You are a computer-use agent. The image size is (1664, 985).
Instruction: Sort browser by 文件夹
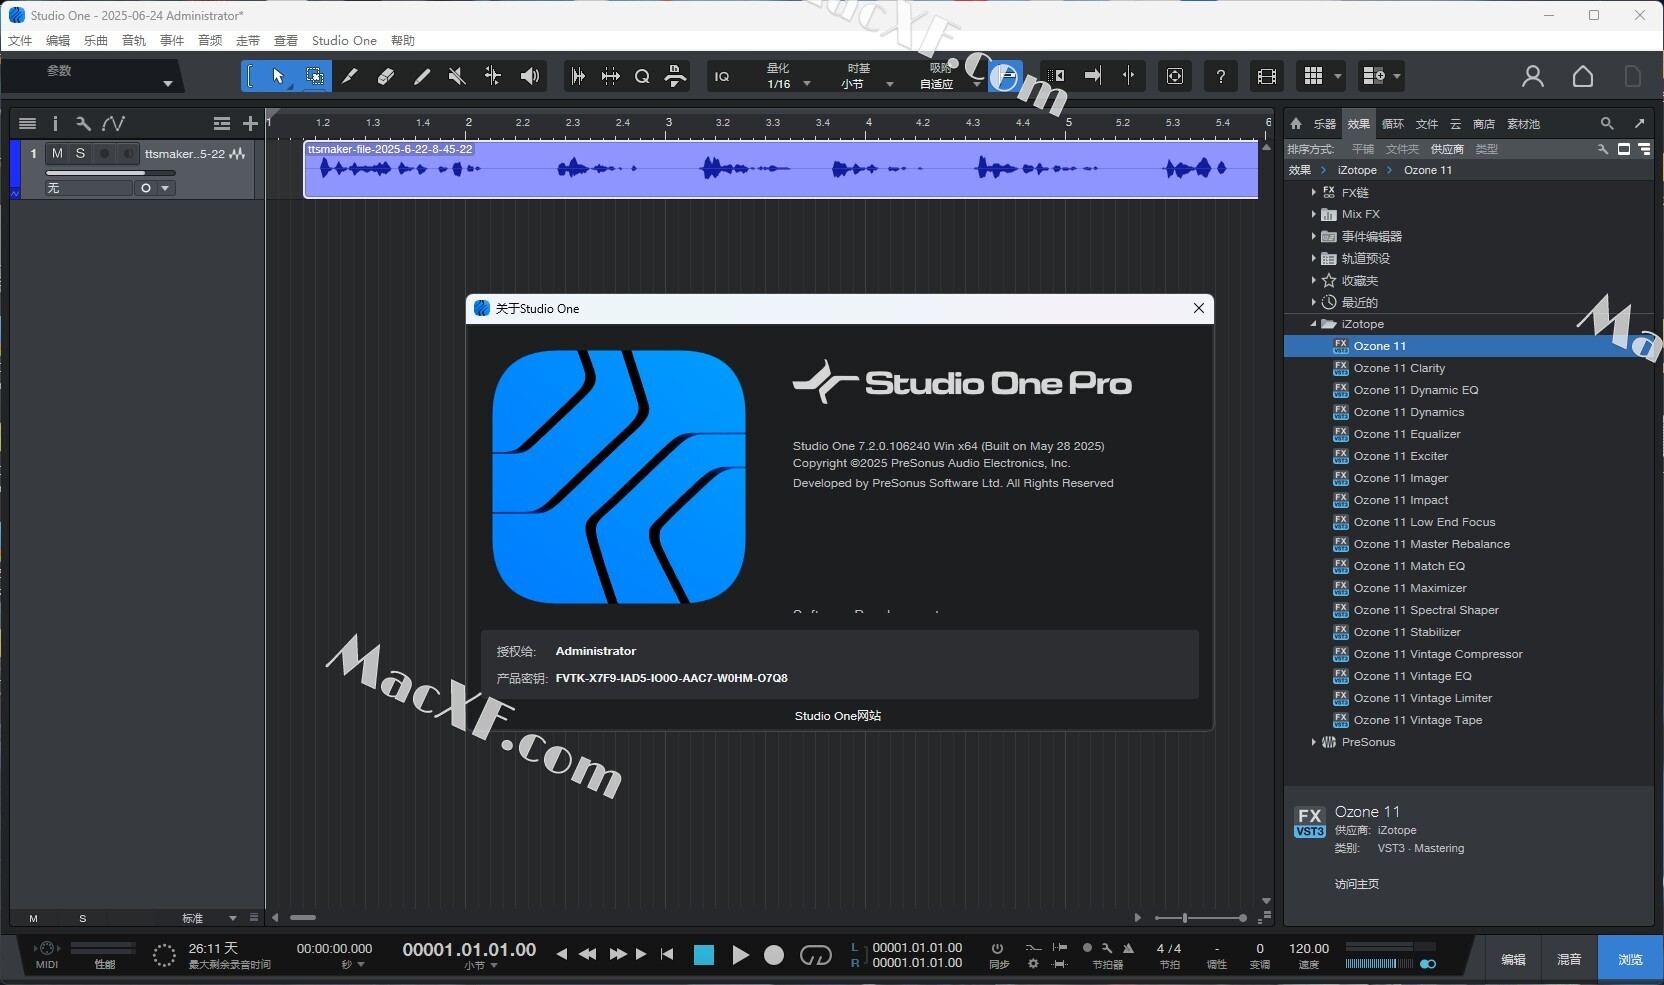pyautogui.click(x=1402, y=149)
